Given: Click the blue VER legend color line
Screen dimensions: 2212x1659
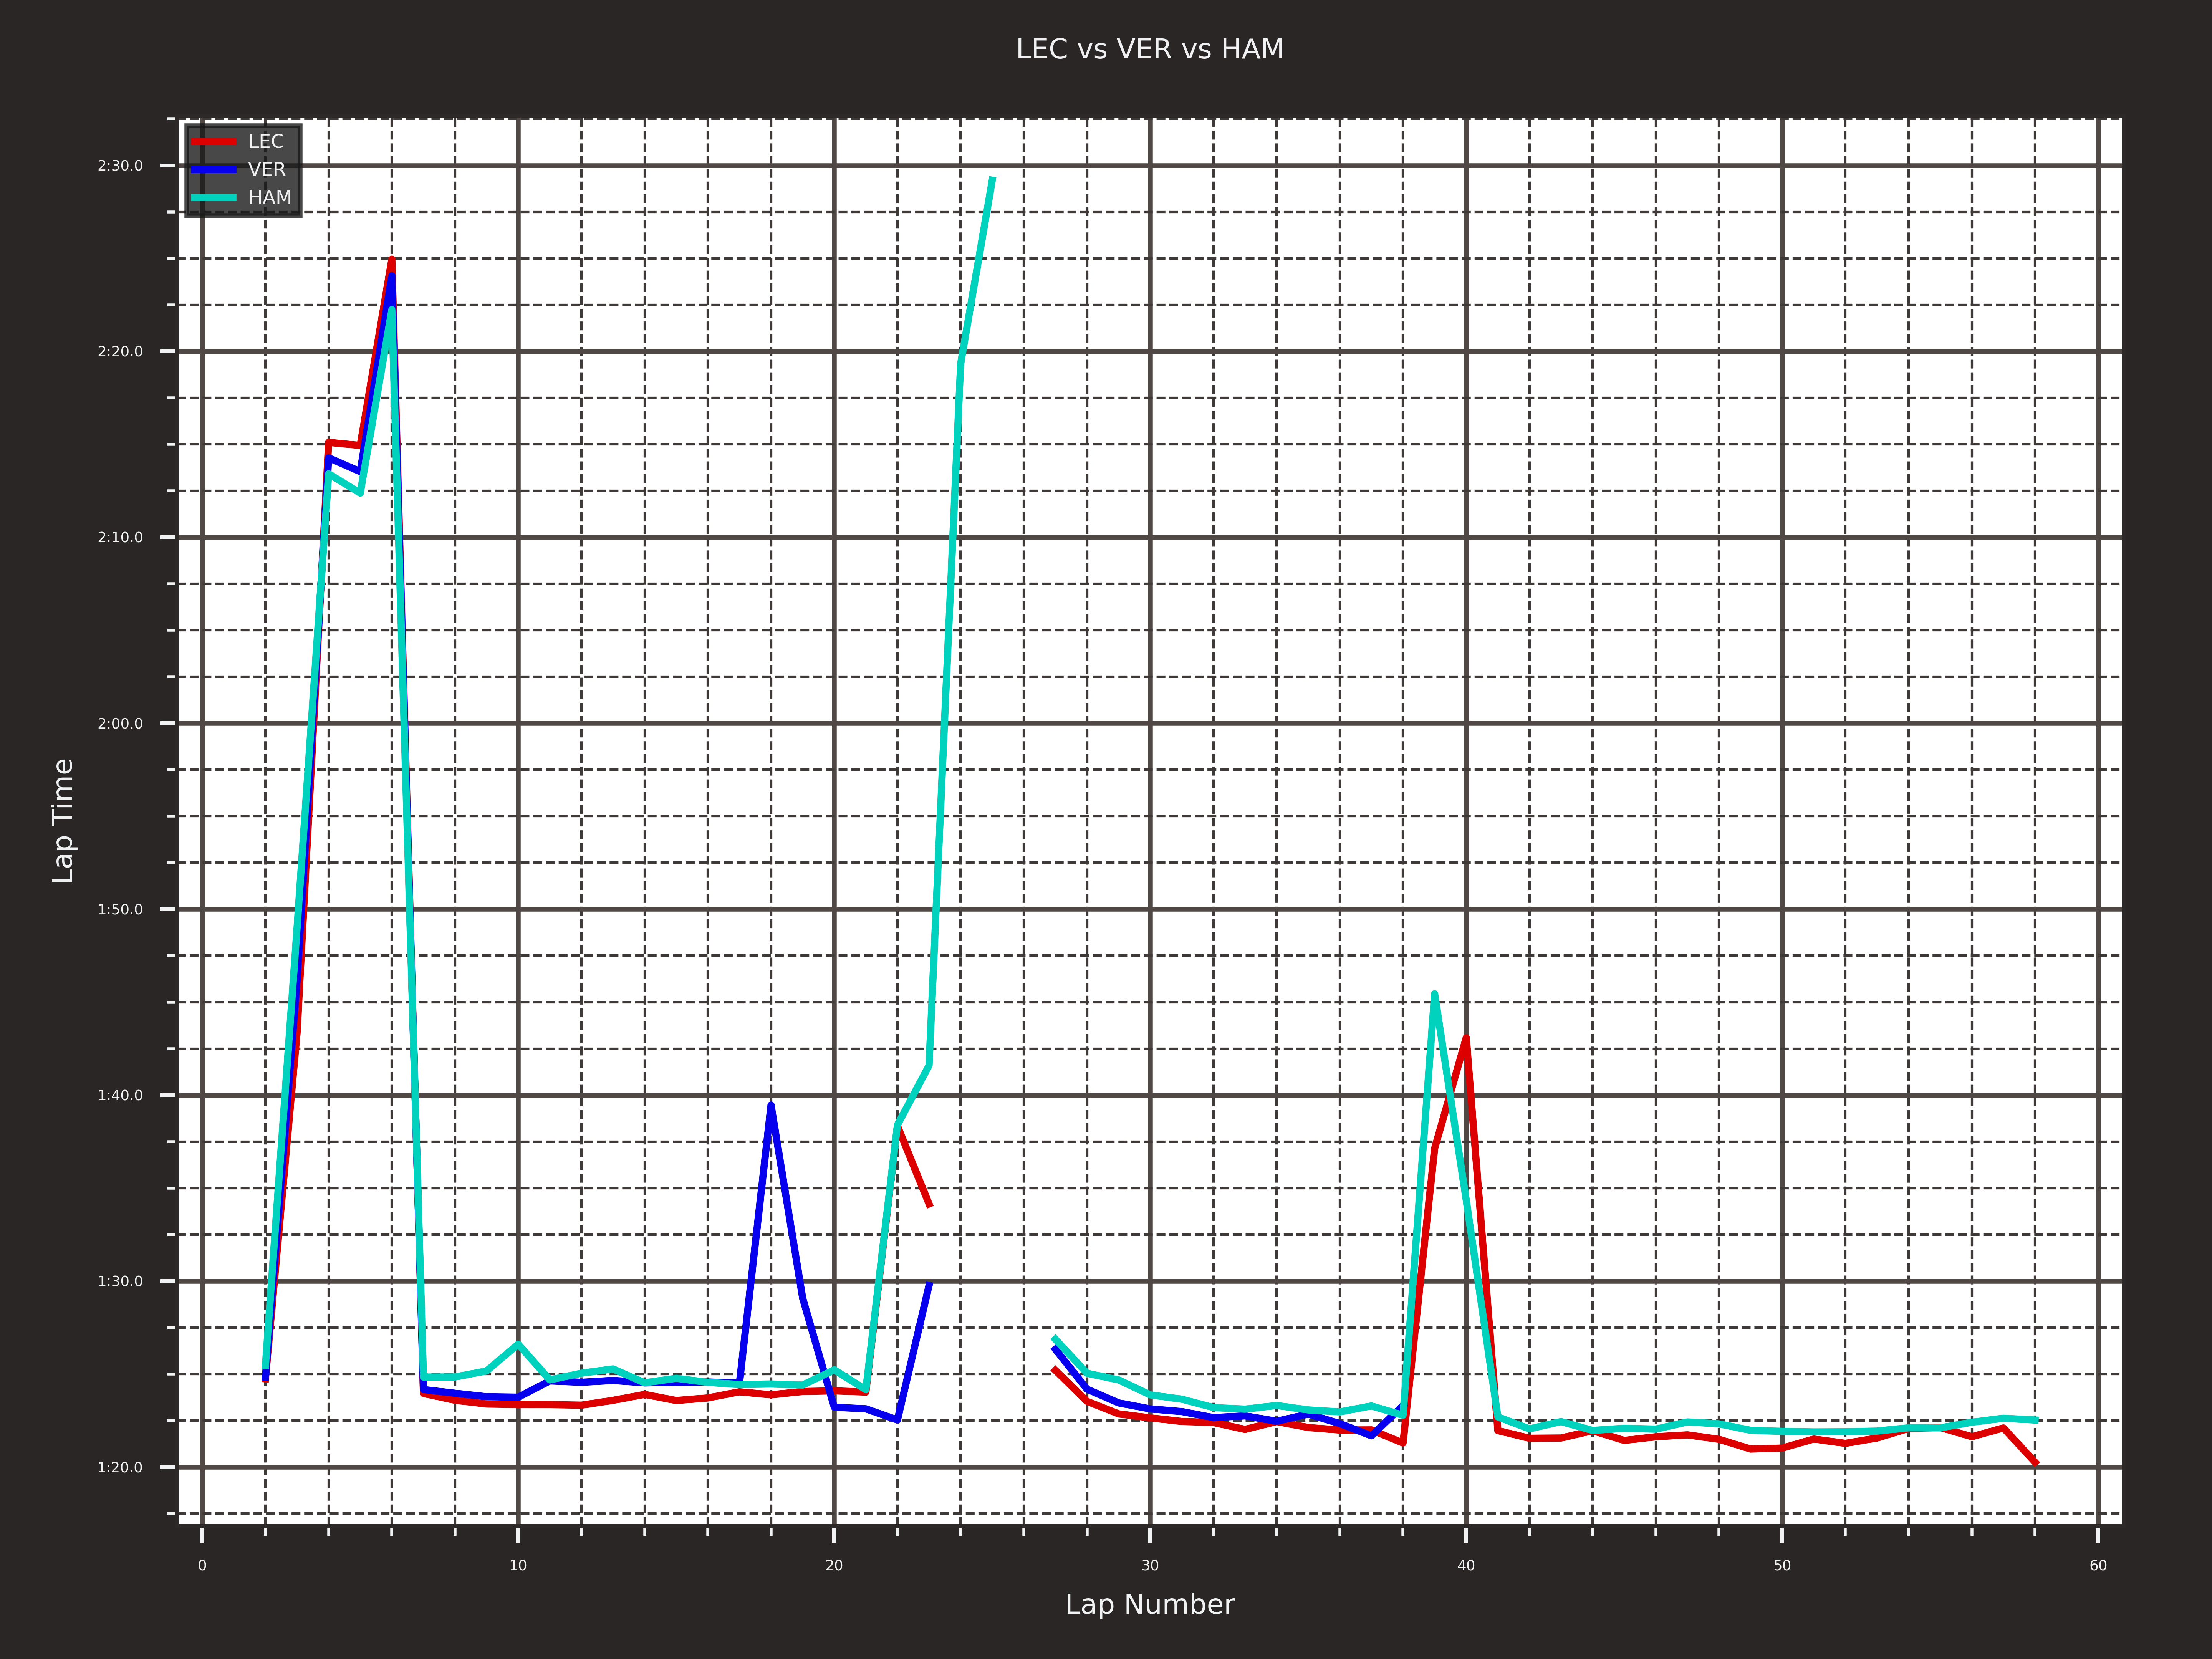Looking at the screenshot, I should point(214,170).
